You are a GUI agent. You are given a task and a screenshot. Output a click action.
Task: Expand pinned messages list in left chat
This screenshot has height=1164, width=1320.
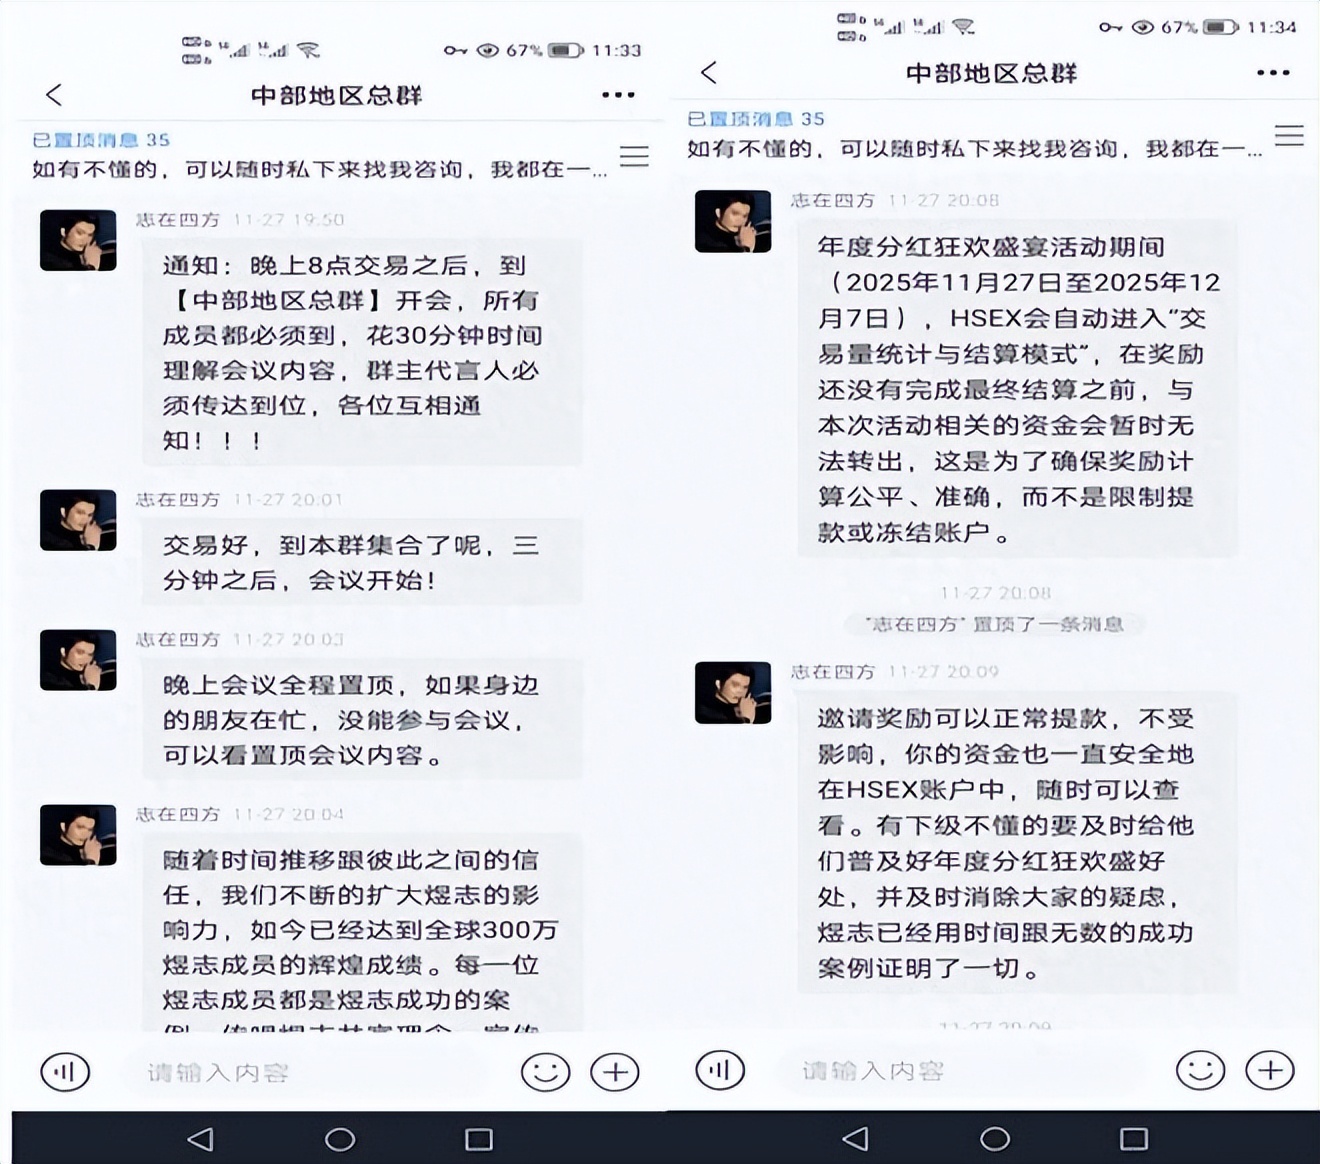[634, 156]
